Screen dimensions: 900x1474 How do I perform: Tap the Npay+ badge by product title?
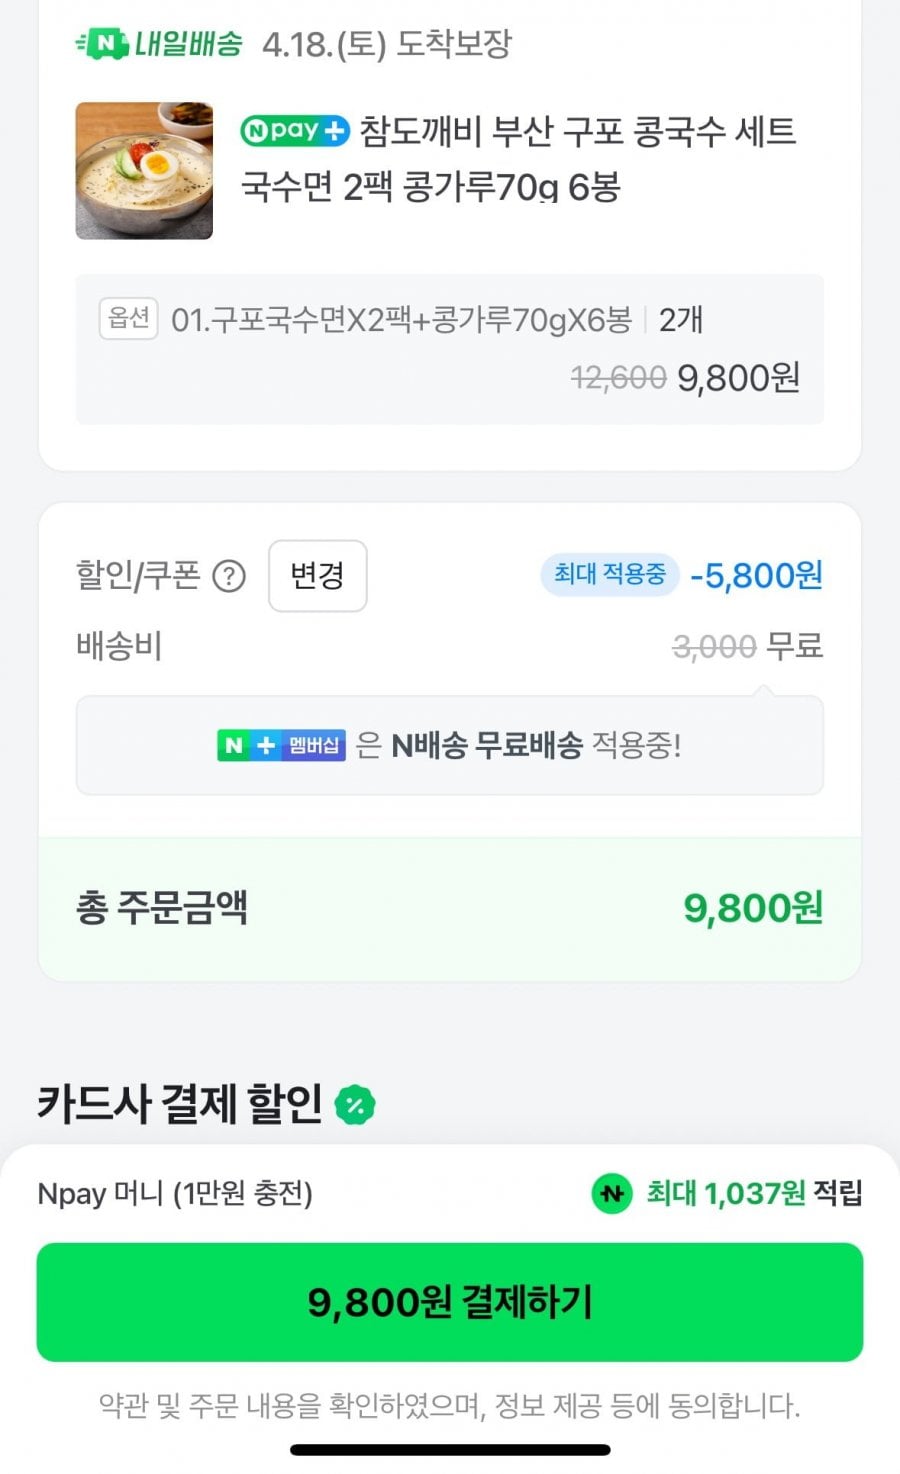(294, 131)
